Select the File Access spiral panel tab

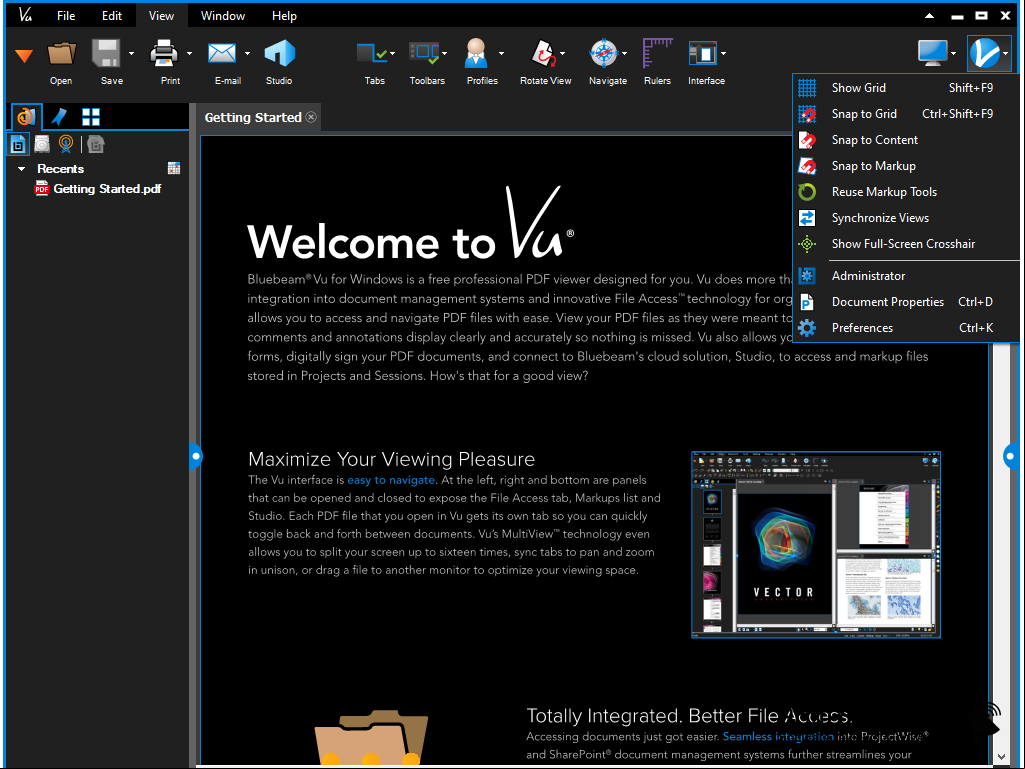pyautogui.click(x=27, y=117)
